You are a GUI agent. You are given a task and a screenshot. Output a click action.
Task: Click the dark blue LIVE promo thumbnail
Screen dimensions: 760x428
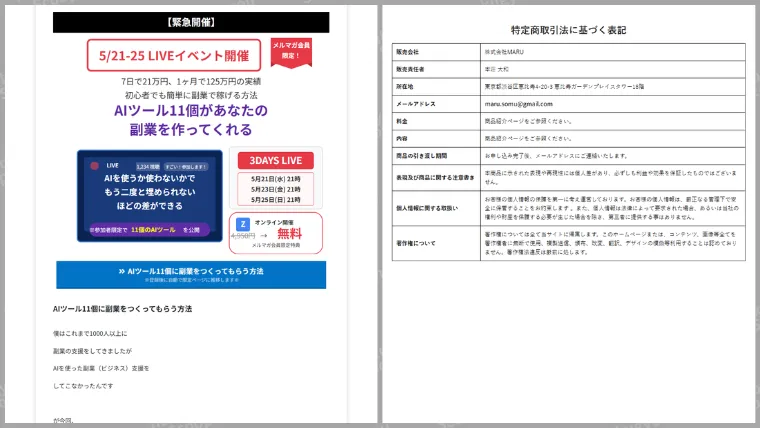(x=150, y=195)
